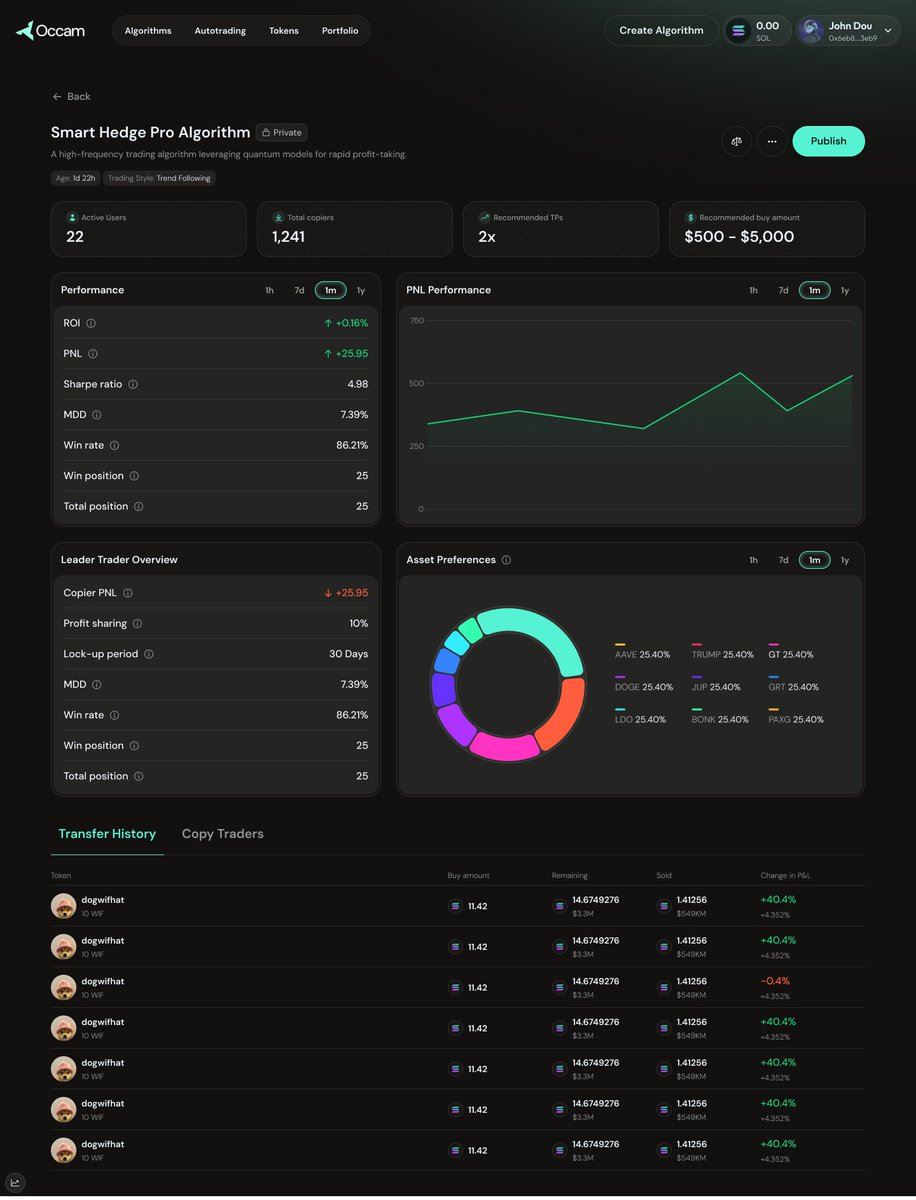Expand the John Dou account dropdown chevron
Image resolution: width=916 pixels, height=1200 pixels.
click(x=888, y=31)
